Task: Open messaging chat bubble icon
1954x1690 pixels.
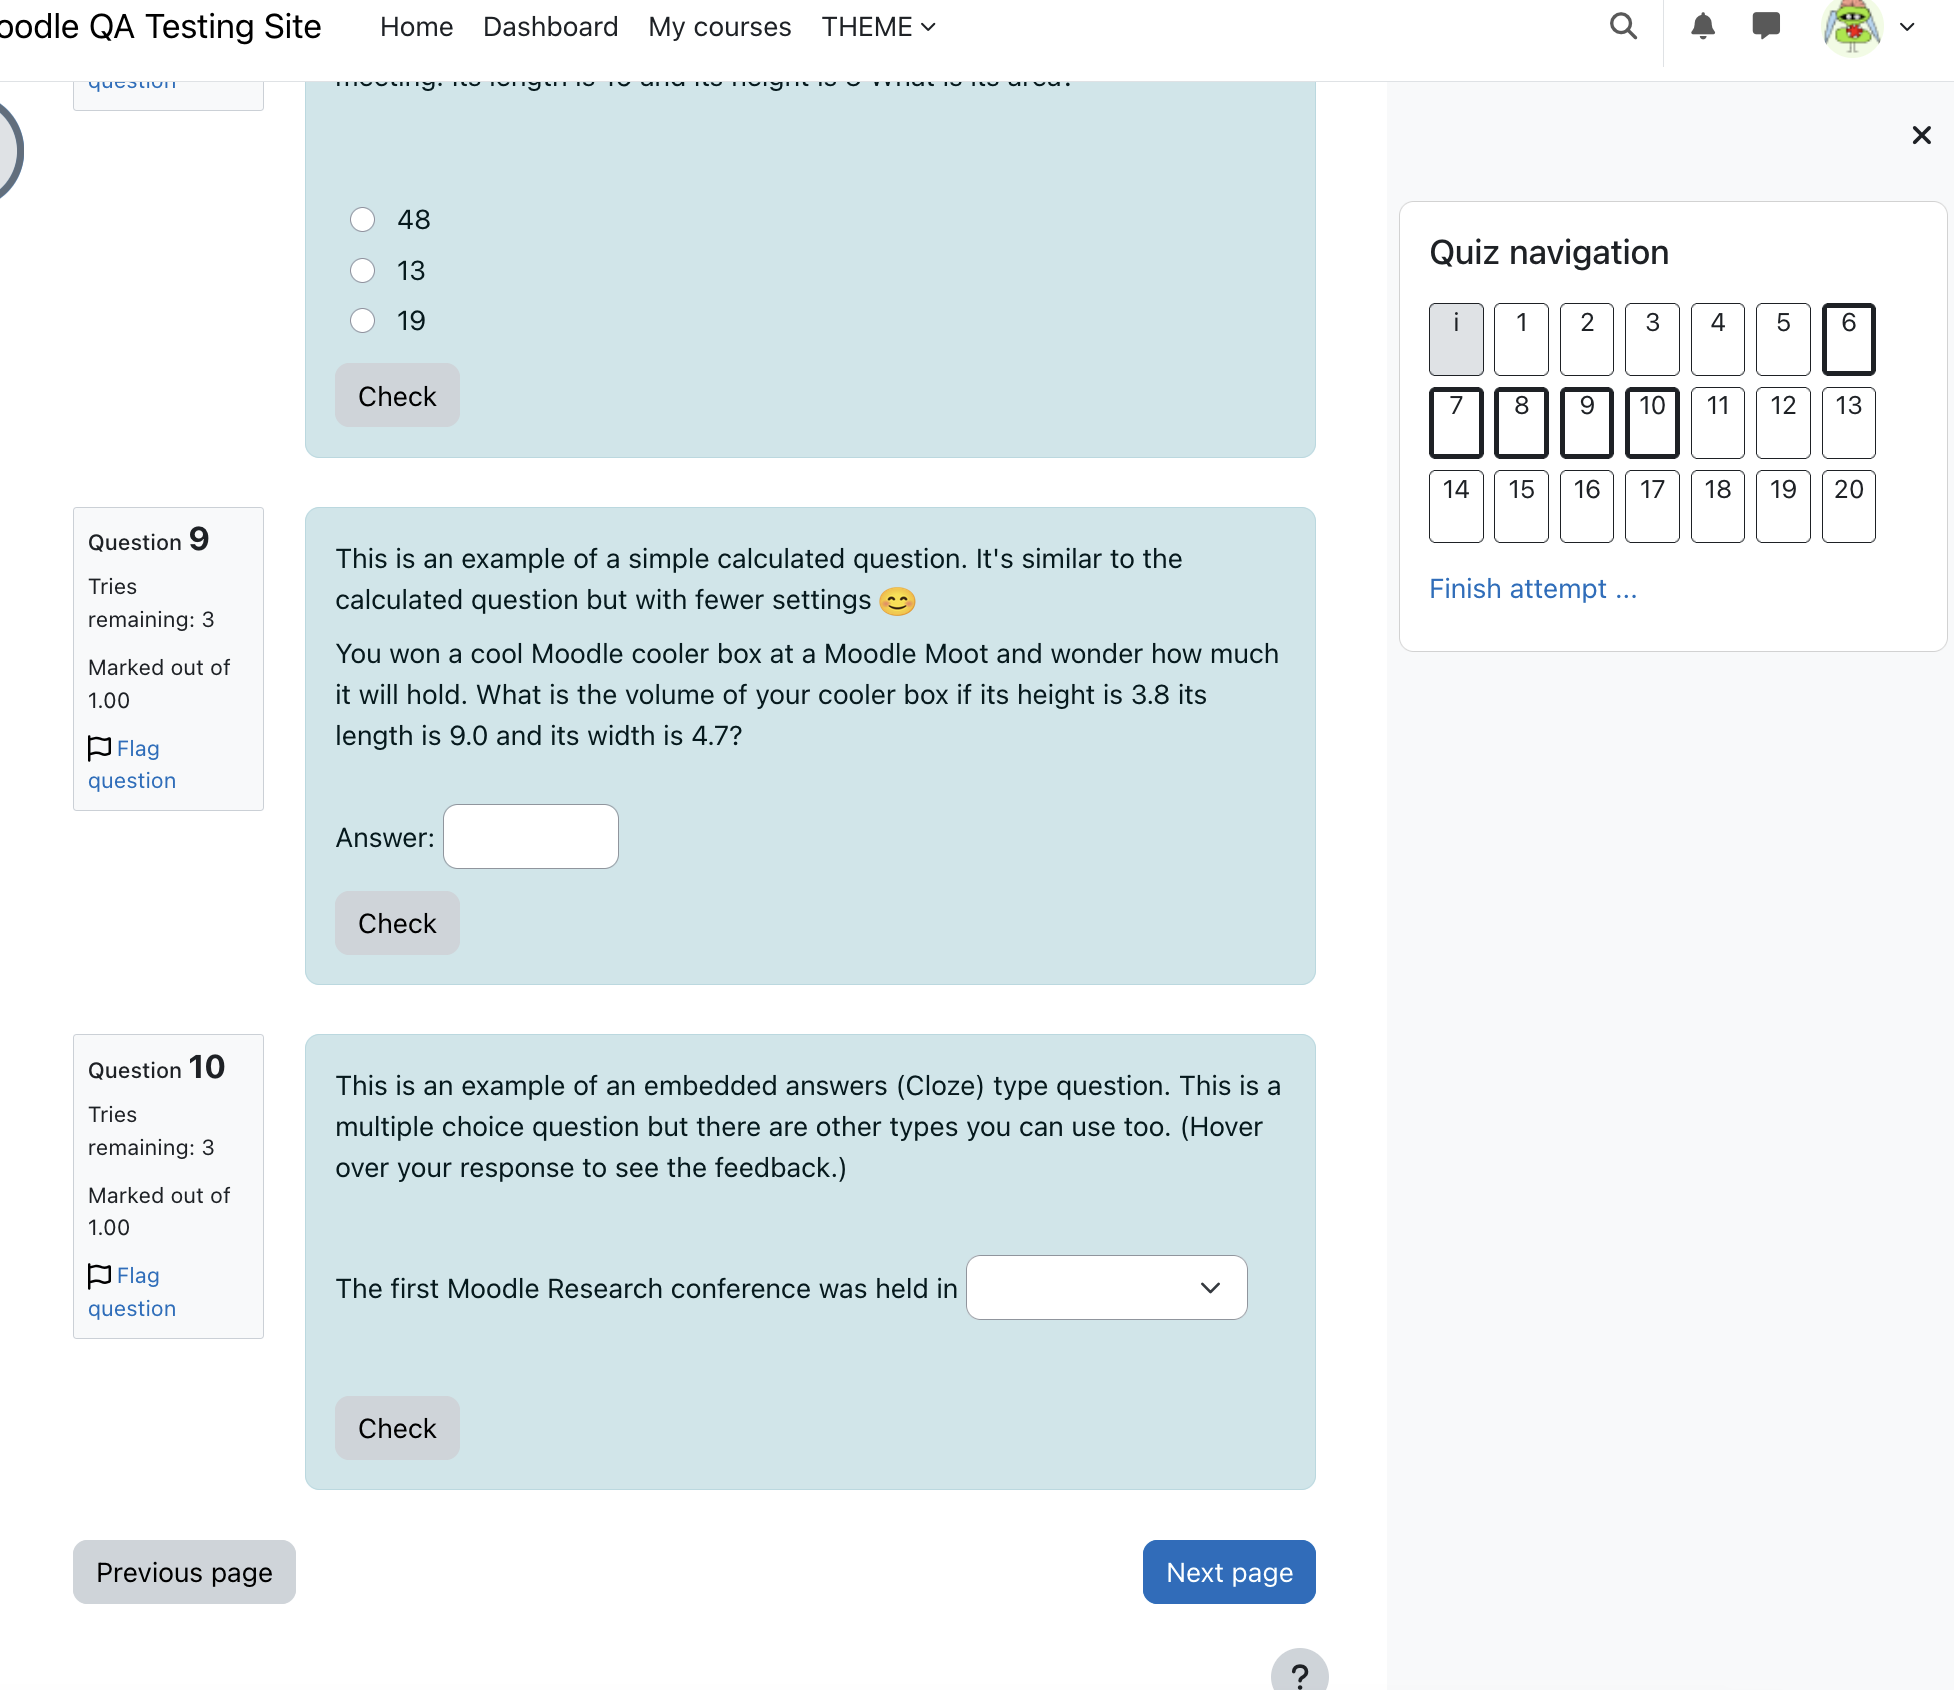Action: [1766, 27]
